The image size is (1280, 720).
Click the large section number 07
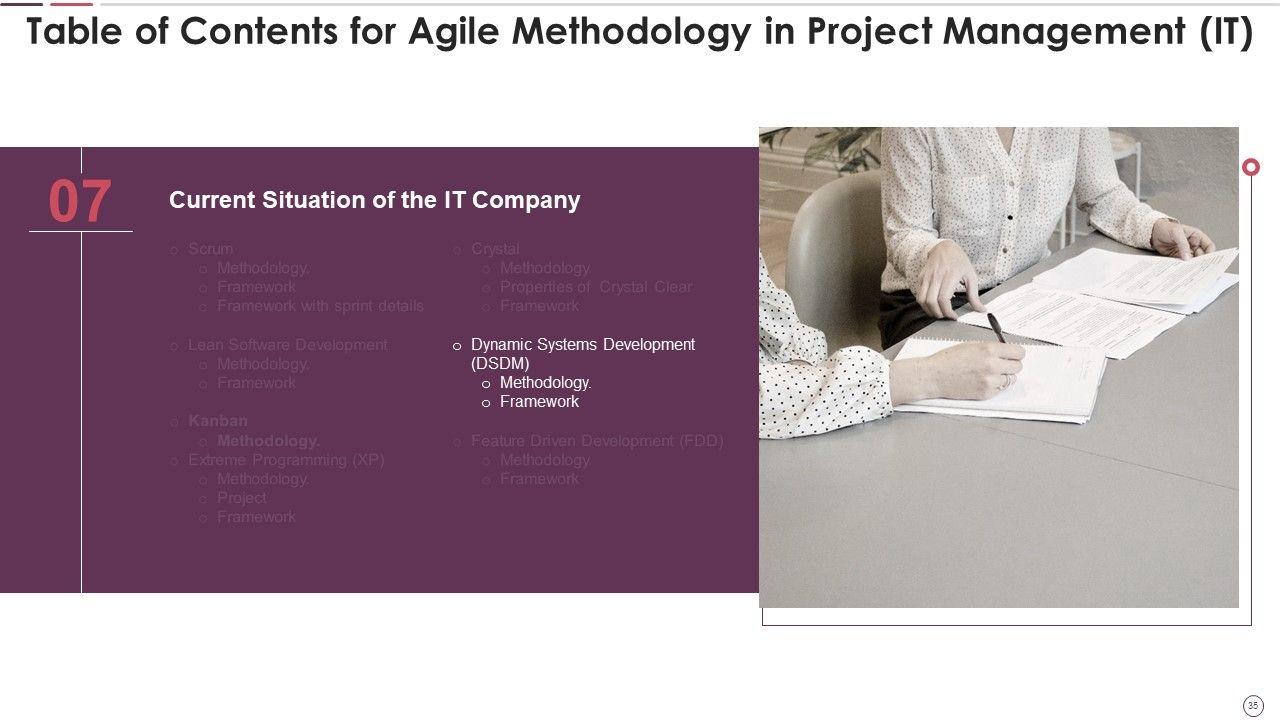pyautogui.click(x=80, y=201)
